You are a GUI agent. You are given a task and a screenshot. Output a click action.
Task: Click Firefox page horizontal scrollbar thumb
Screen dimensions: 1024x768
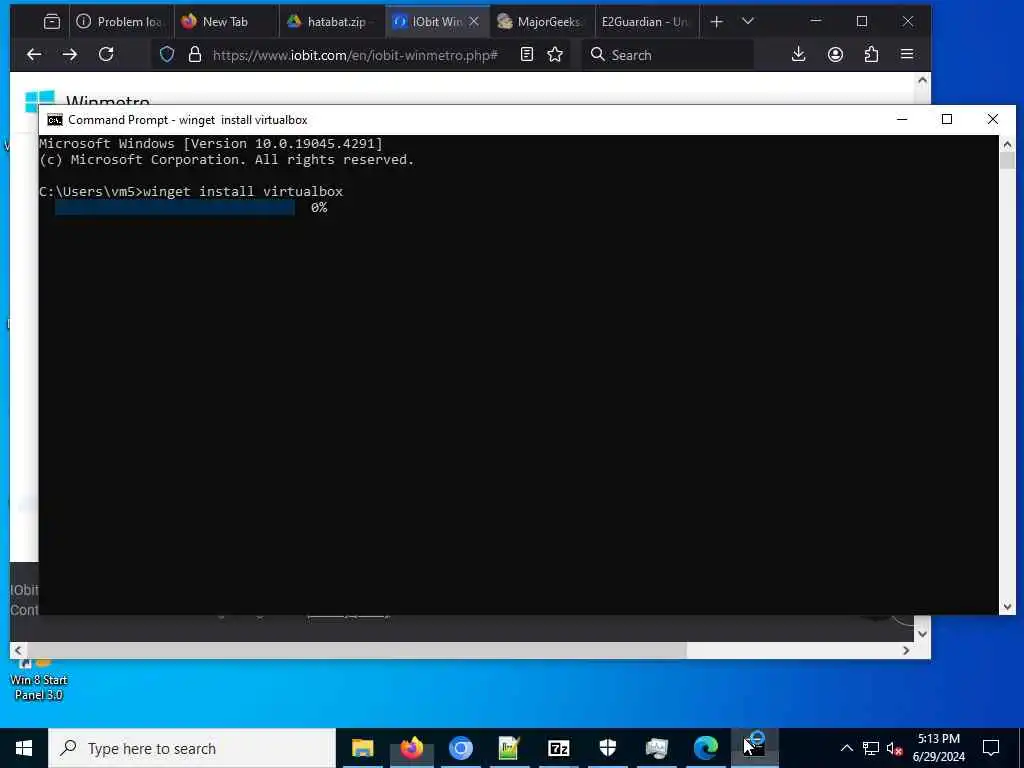[357, 650]
